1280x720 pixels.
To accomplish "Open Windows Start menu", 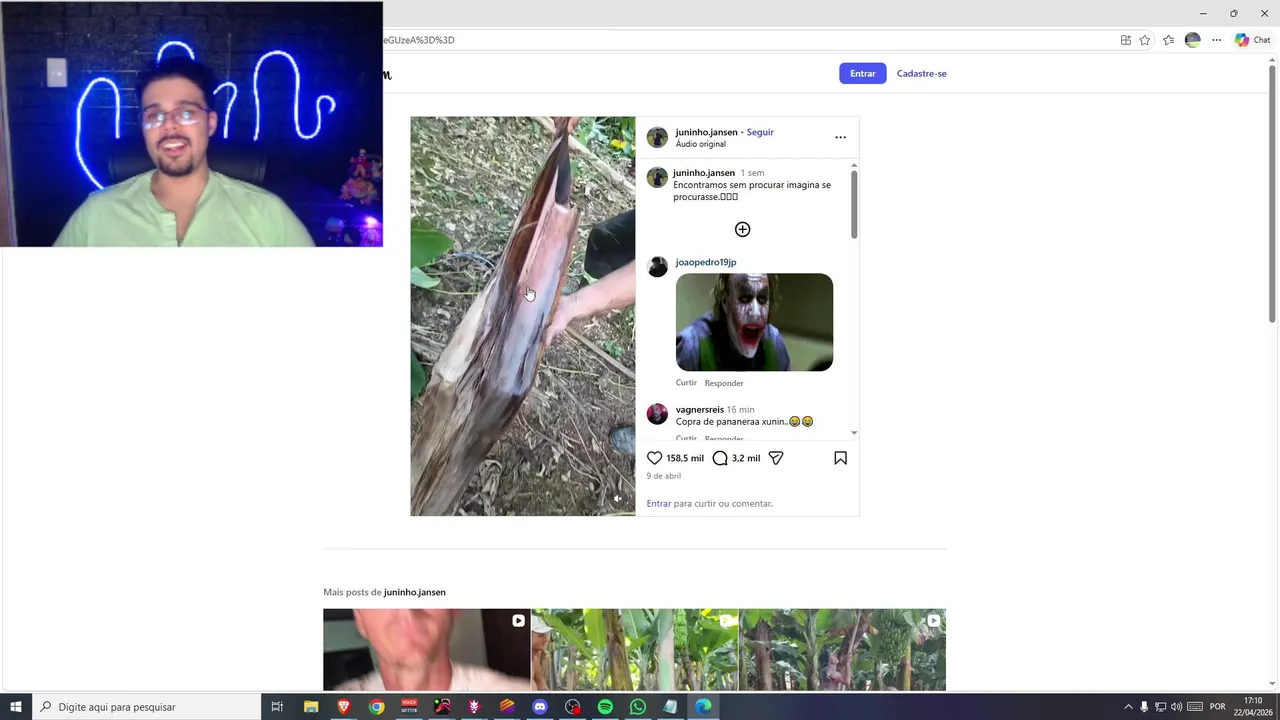I will coord(15,706).
